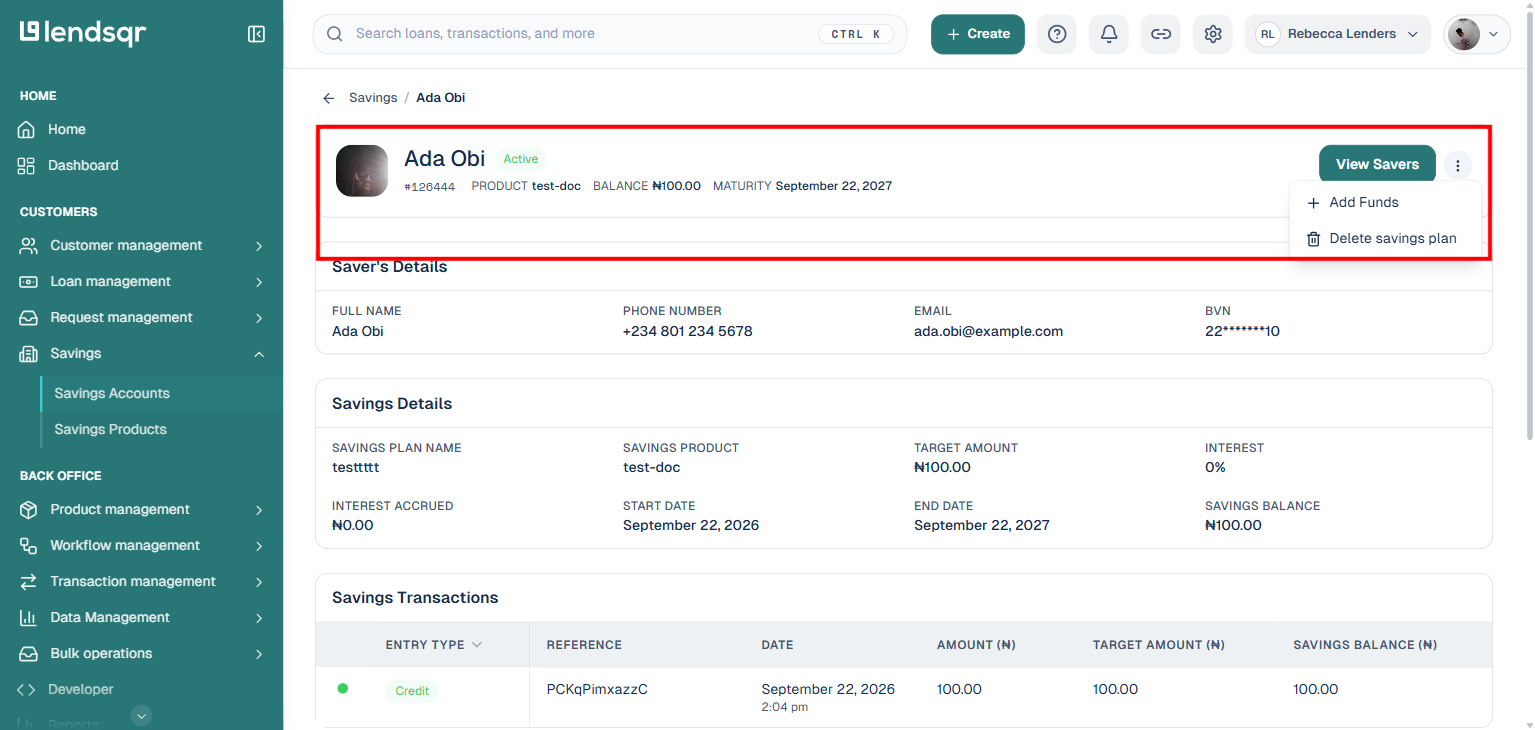1535x730 pixels.
Task: Click the Workflow management icon
Action: click(29, 546)
